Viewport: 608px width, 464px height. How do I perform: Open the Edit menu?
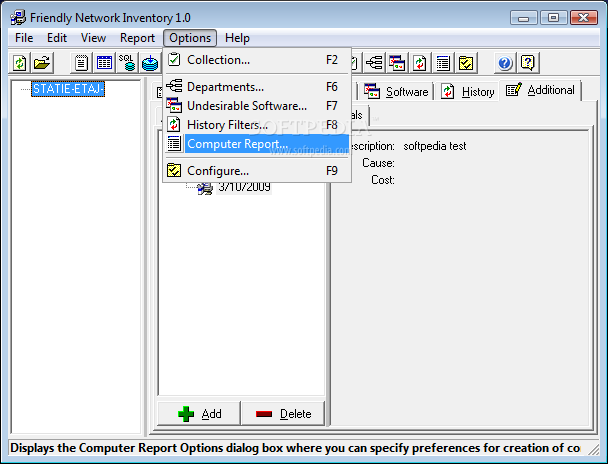point(57,38)
